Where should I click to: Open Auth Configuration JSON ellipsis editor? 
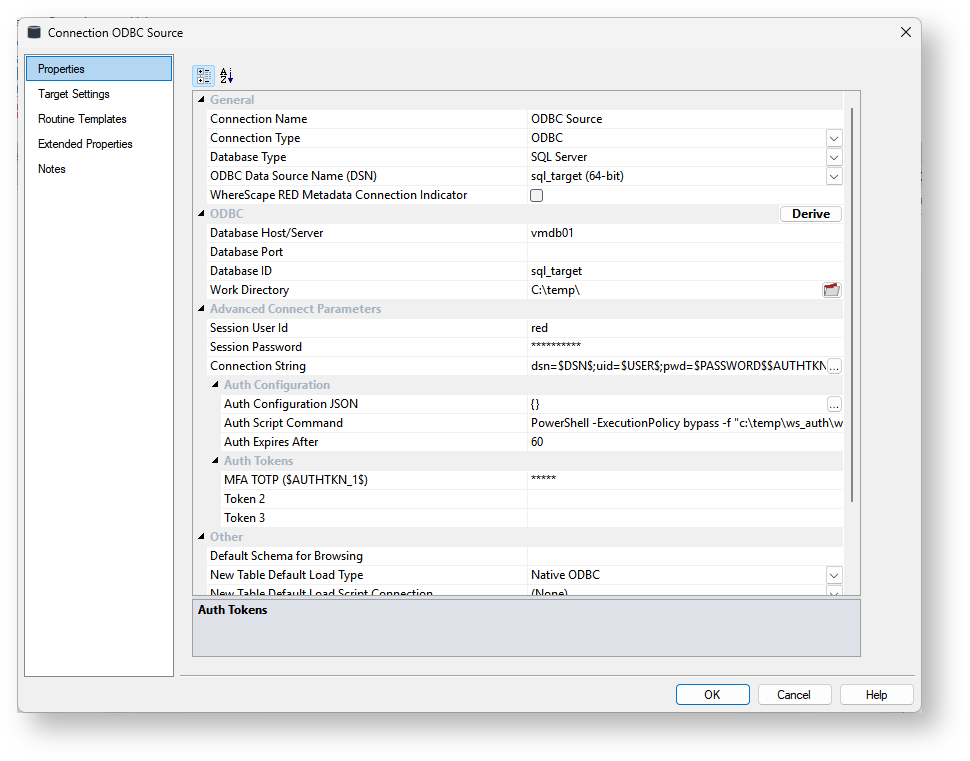834,404
